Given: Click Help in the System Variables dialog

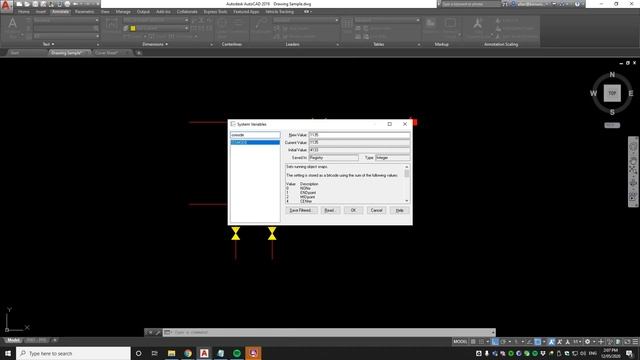Looking at the screenshot, I should click(400, 210).
